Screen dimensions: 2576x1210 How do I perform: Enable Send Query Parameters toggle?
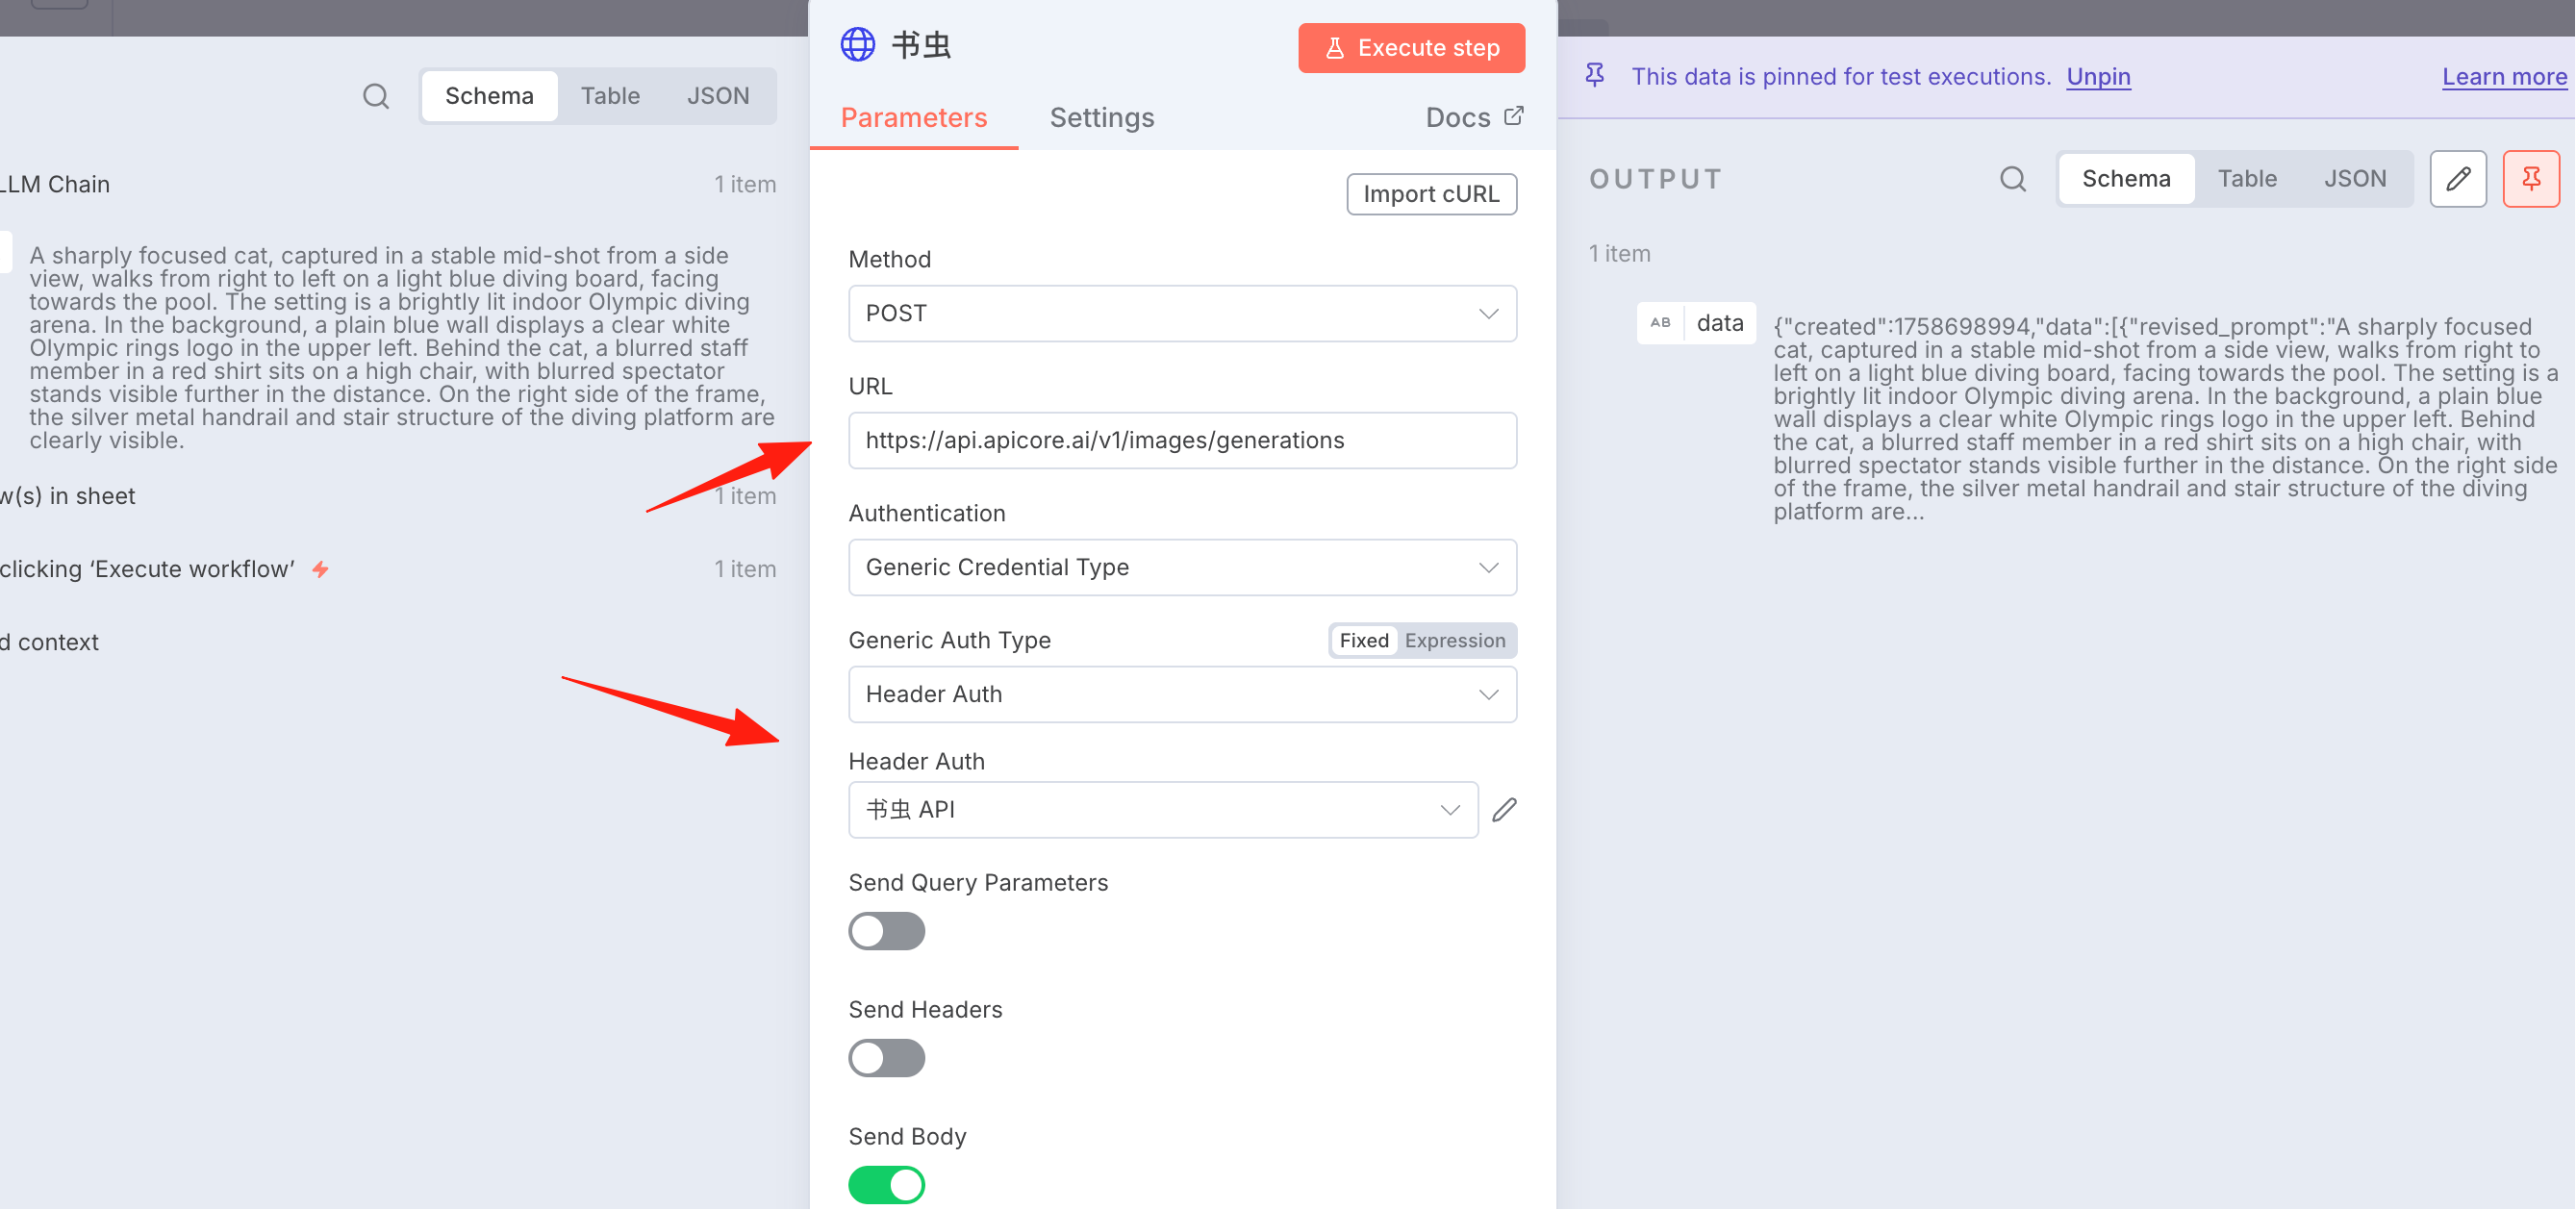[x=887, y=931]
